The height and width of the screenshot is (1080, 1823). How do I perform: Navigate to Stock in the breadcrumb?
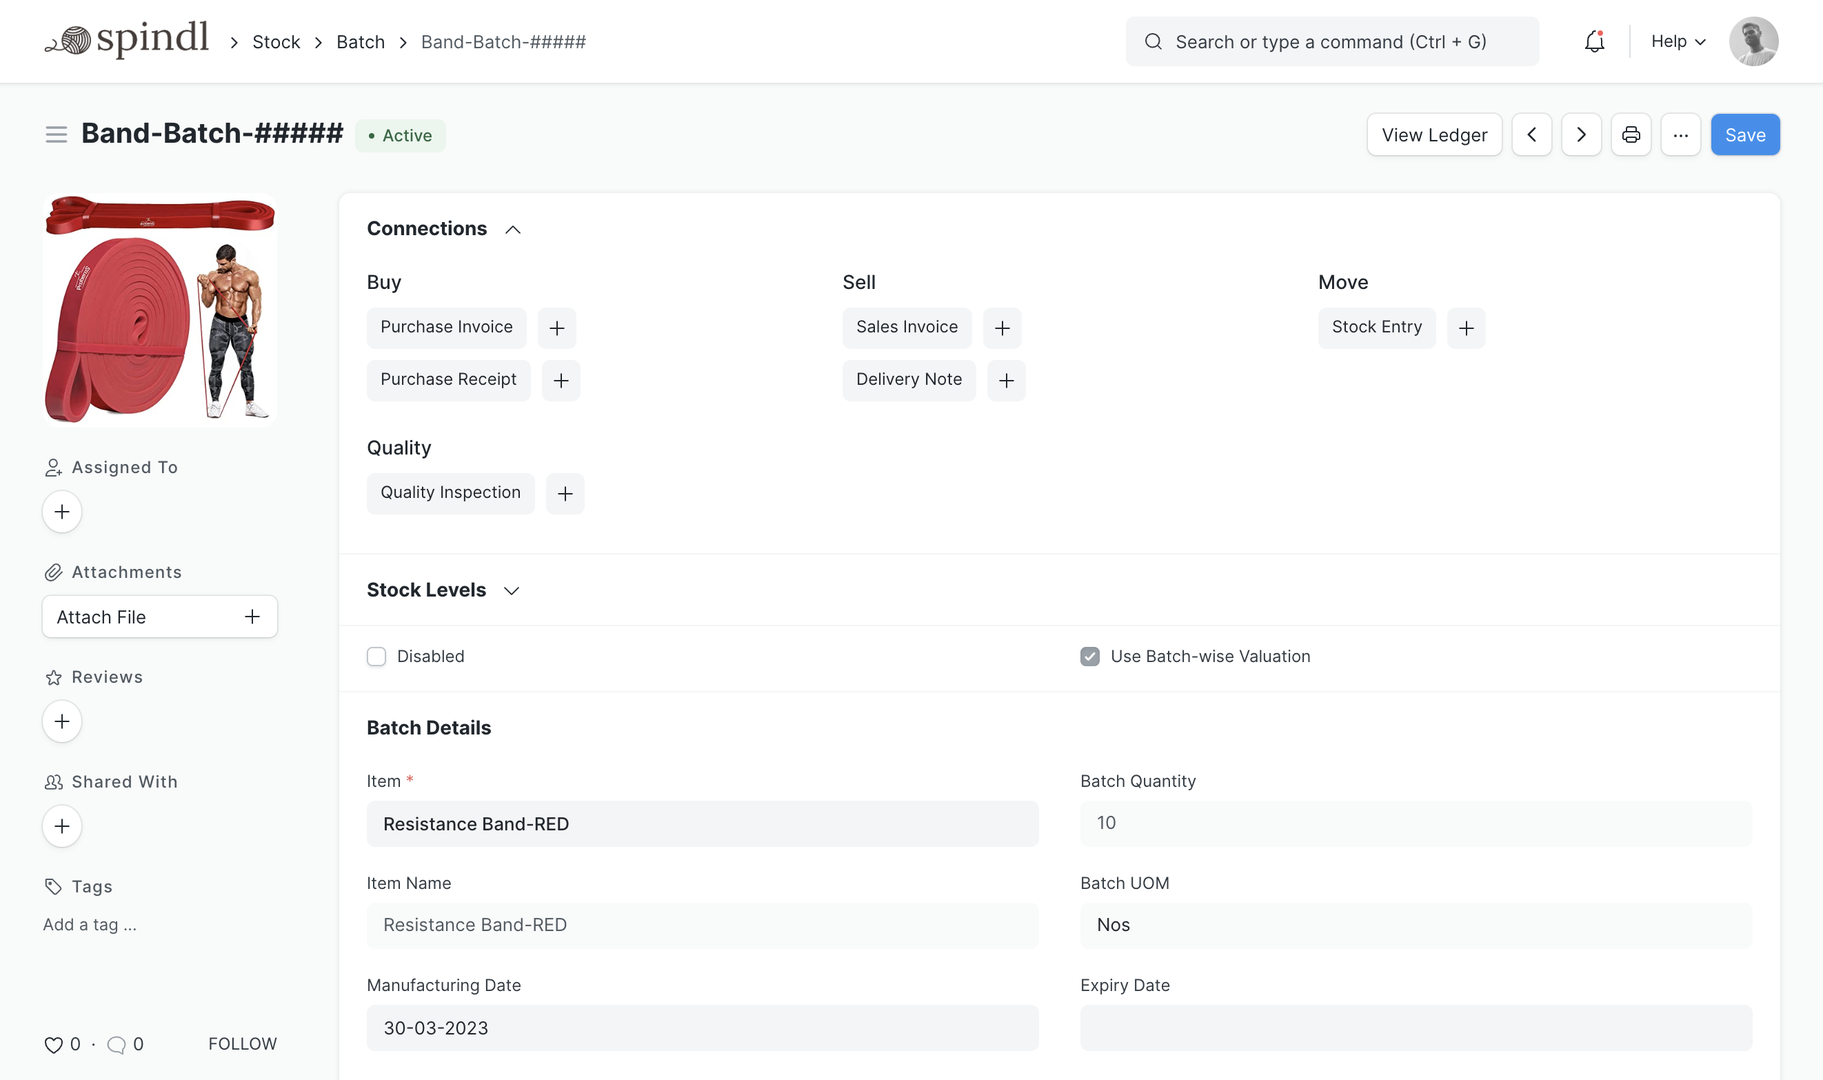point(276,42)
